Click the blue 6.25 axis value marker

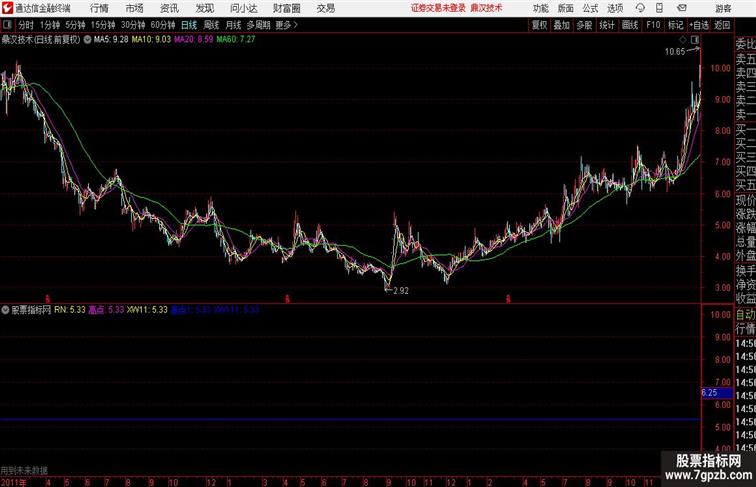click(717, 393)
